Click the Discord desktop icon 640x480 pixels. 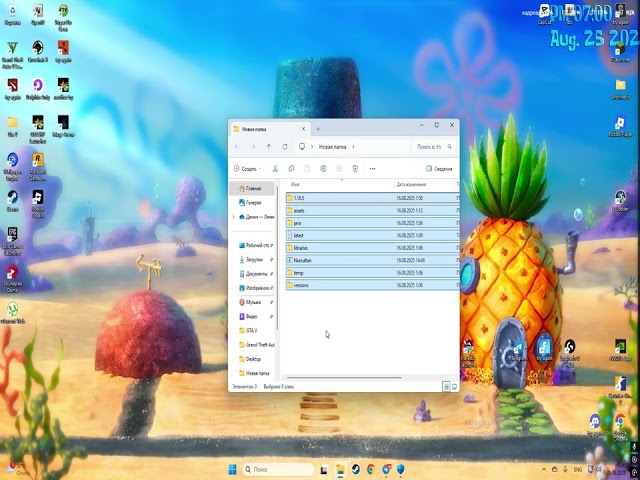(595, 424)
